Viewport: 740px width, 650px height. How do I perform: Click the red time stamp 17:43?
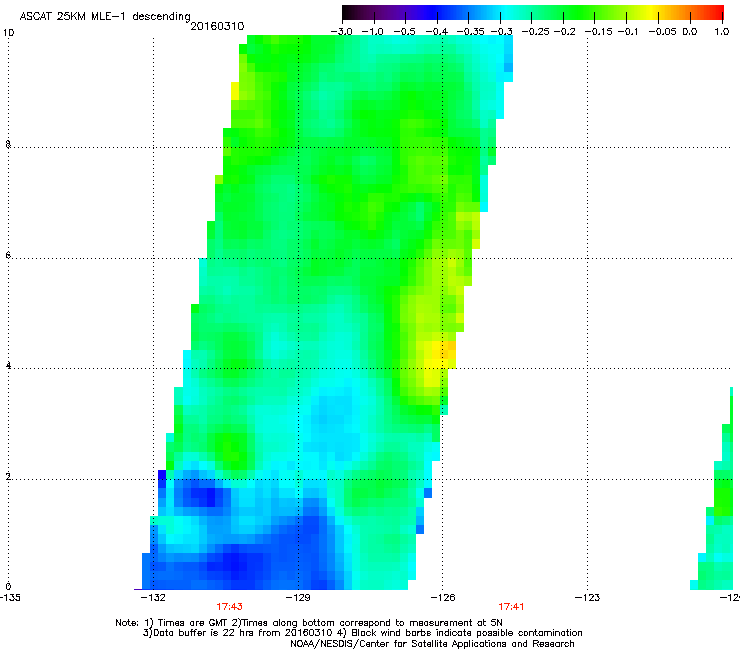click(x=229, y=607)
